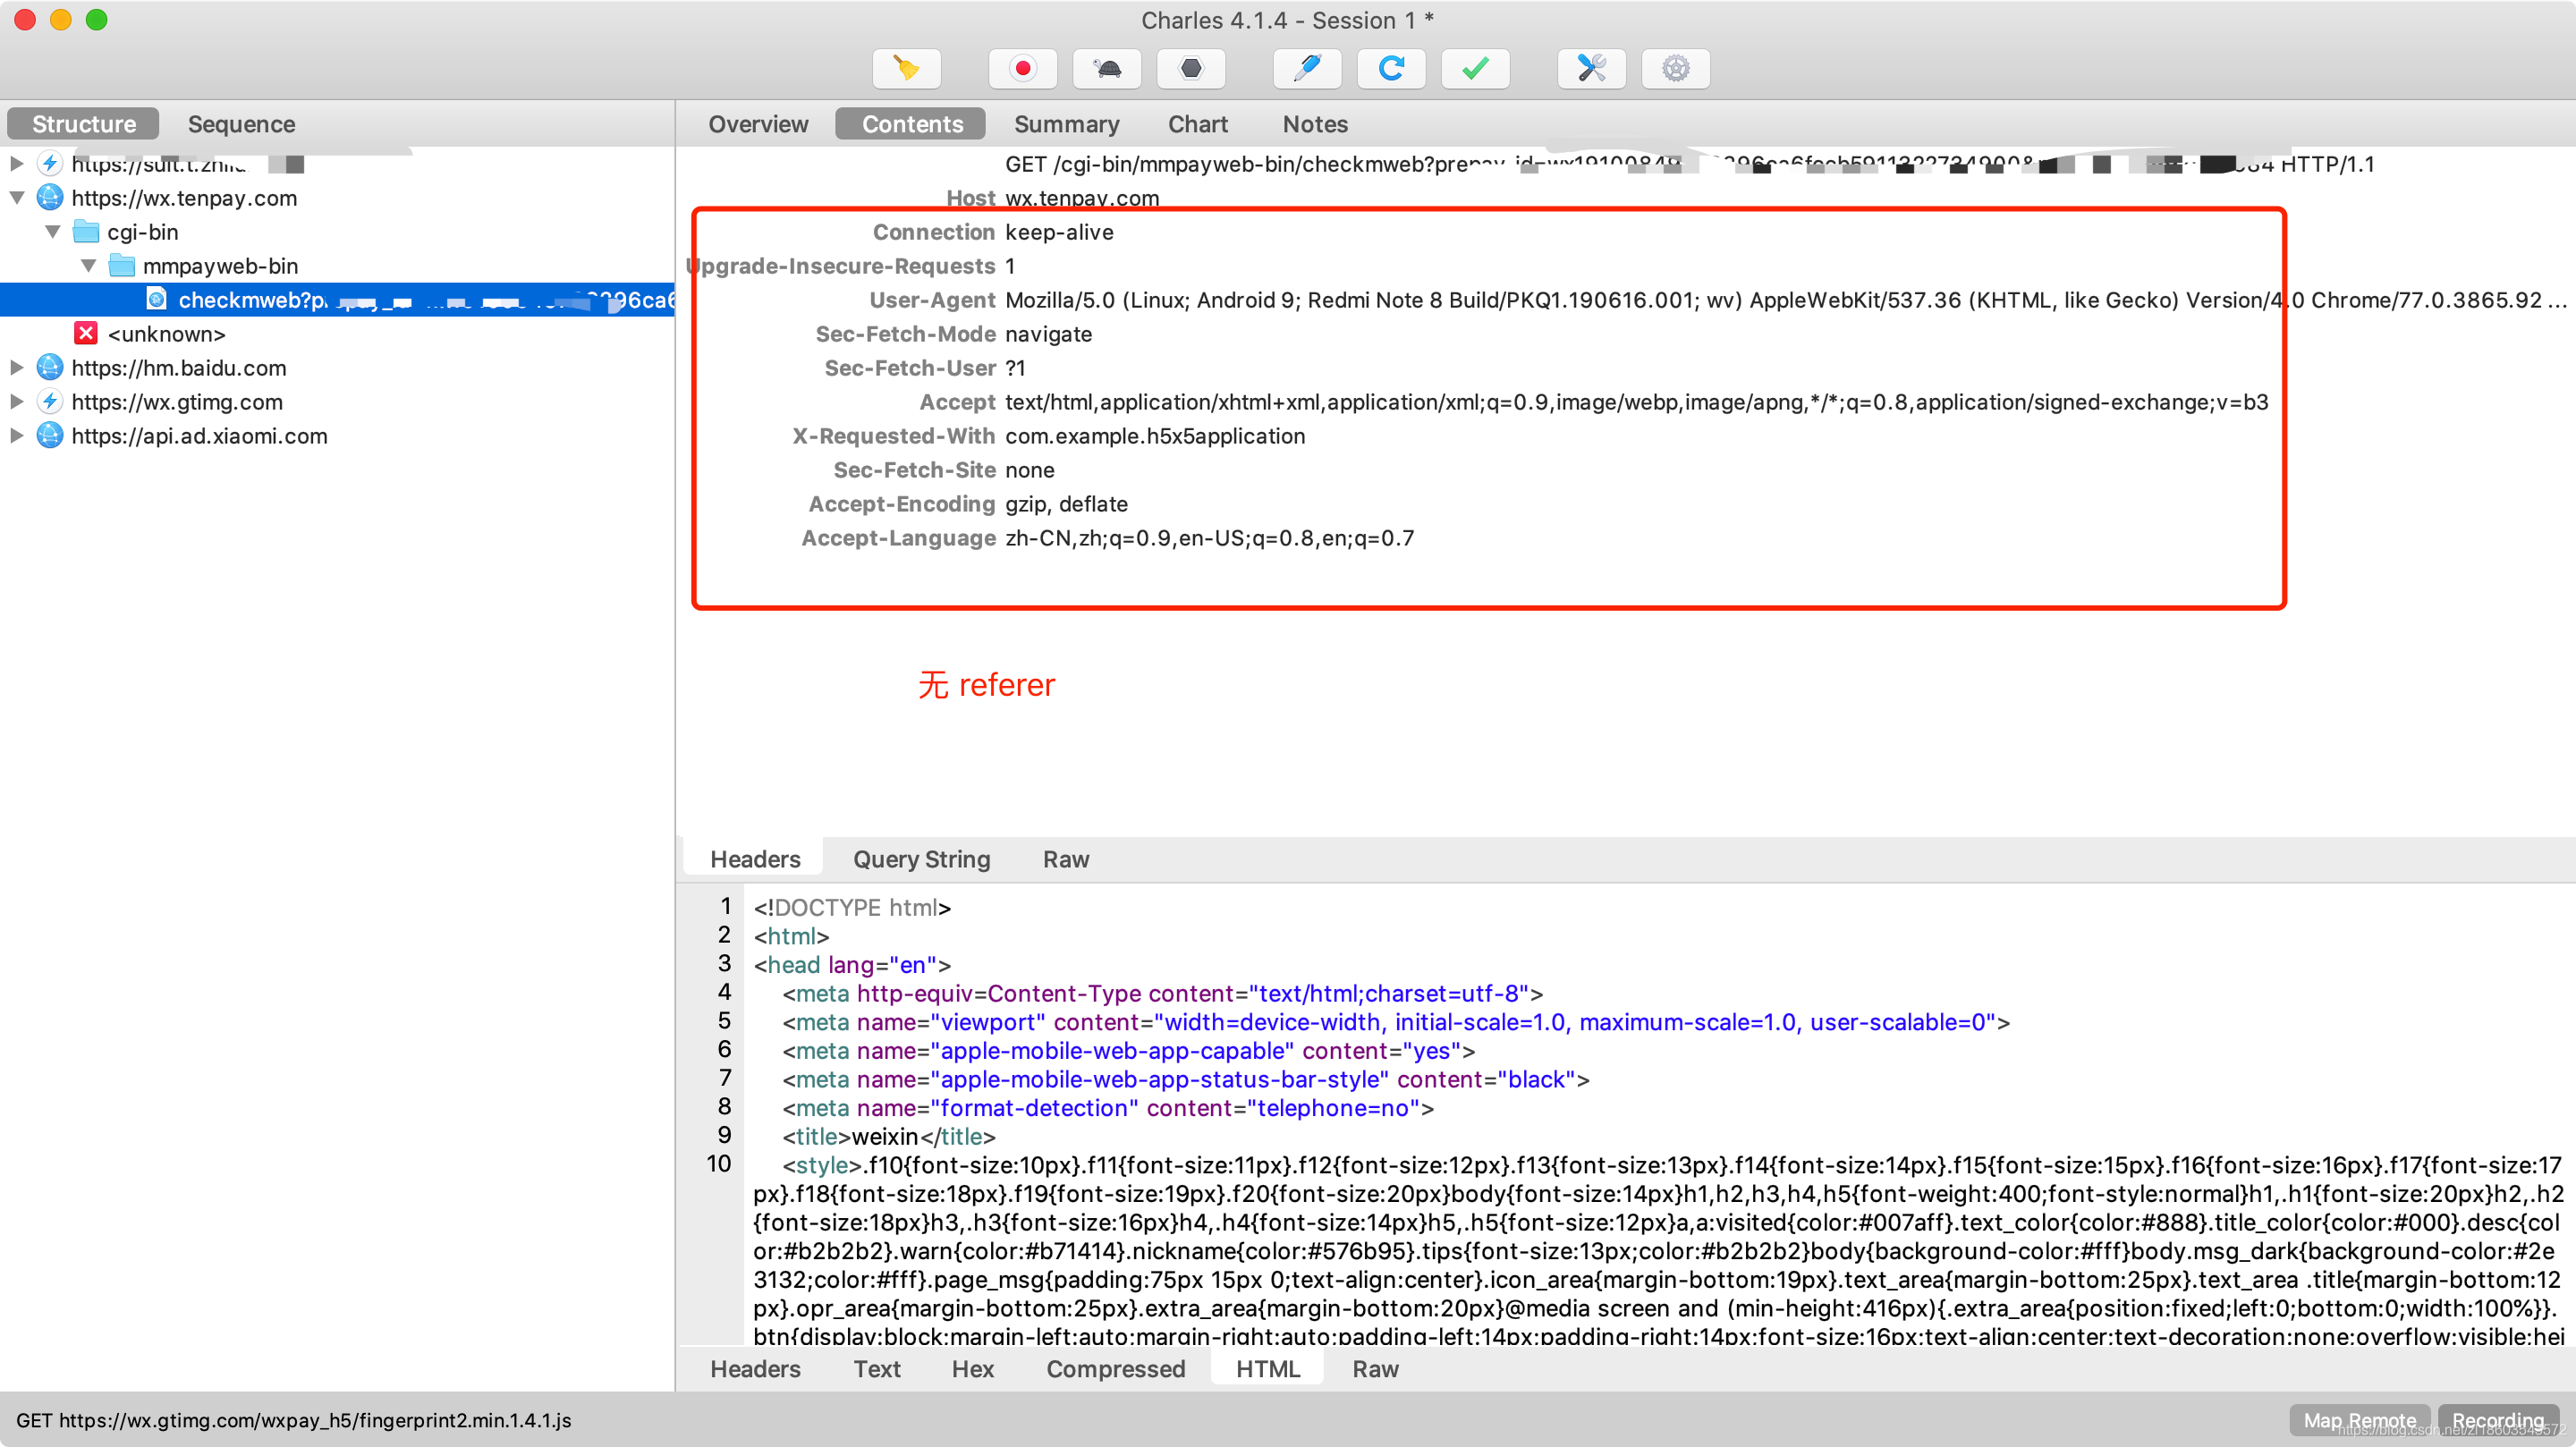Click the record (red dot) icon
Viewport: 2576px width, 1447px height.
pos(1021,69)
